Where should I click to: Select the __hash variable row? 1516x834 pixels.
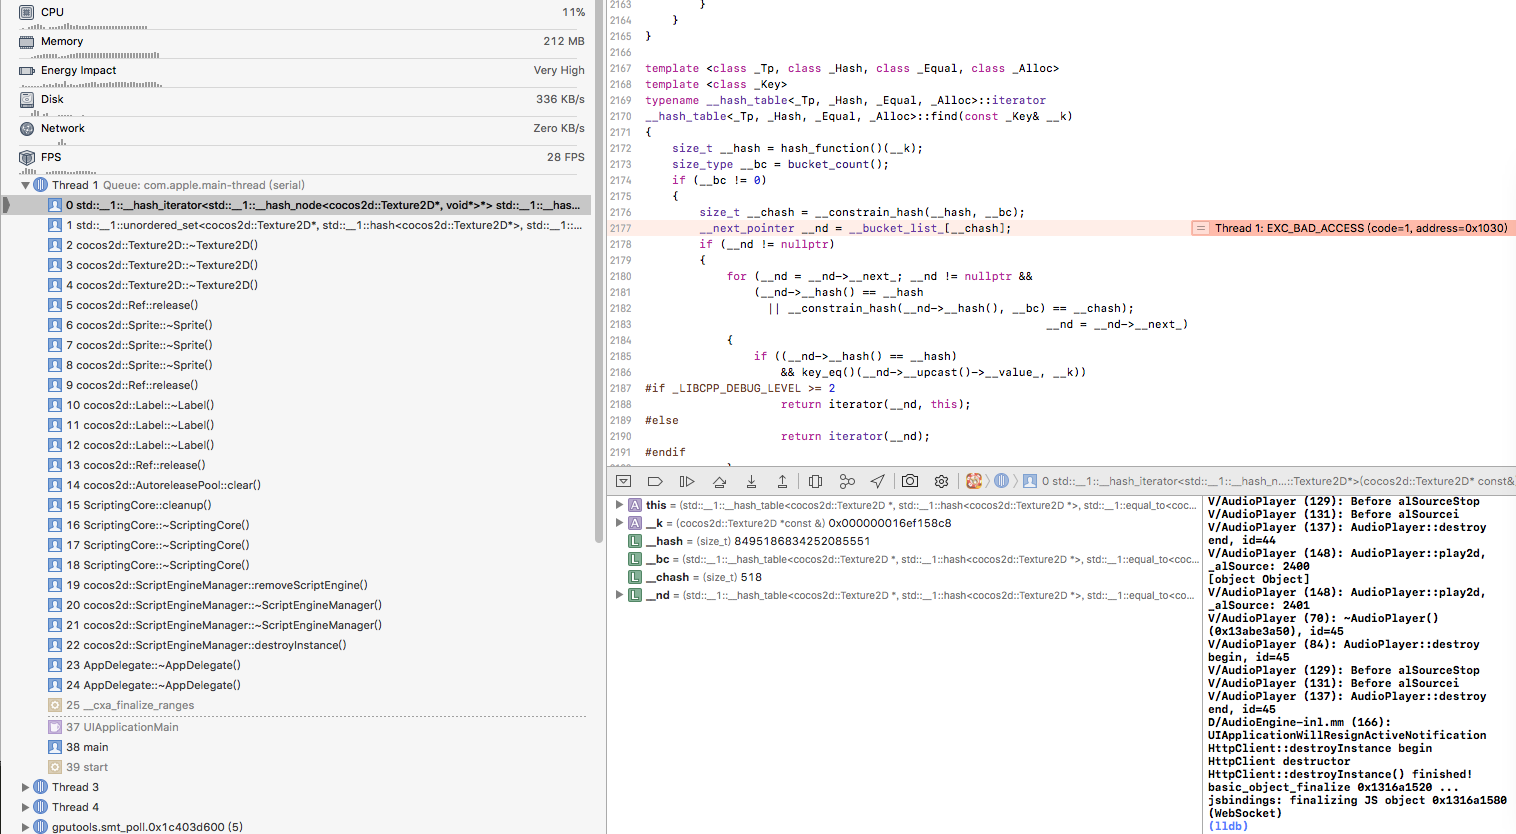(906, 541)
